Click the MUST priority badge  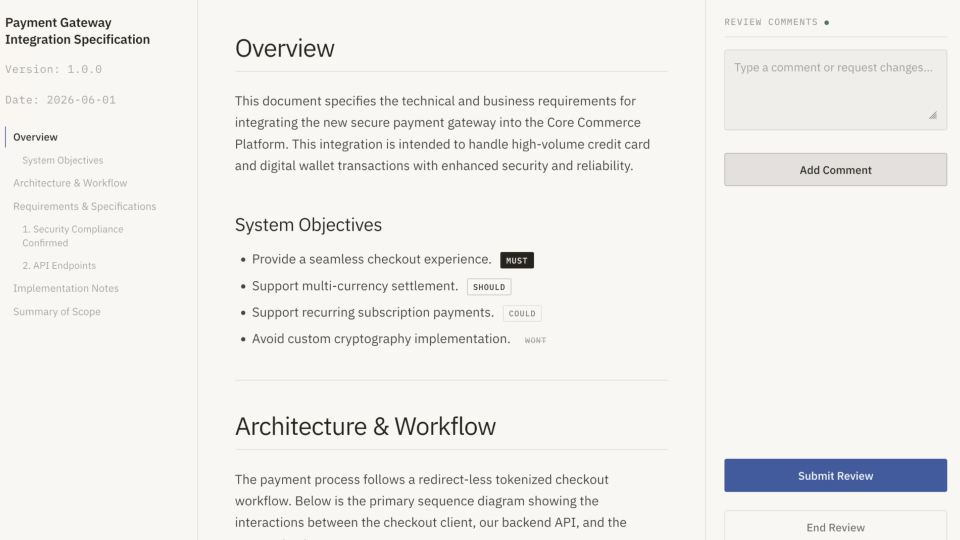click(517, 260)
